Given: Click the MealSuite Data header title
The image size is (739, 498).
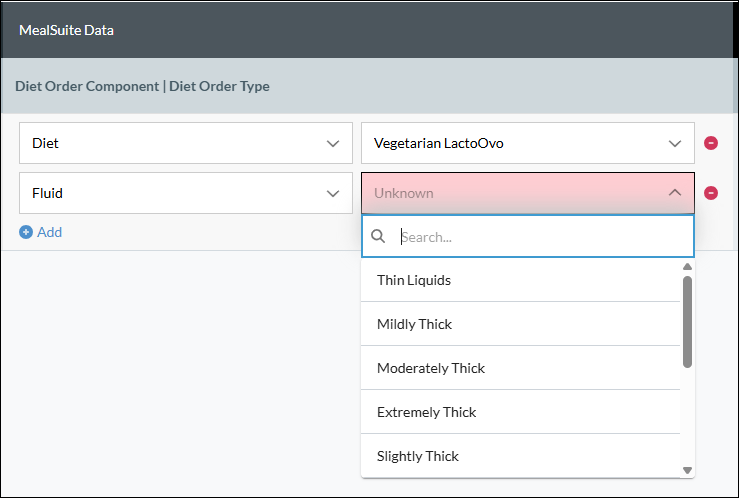Looking at the screenshot, I should 66,30.
